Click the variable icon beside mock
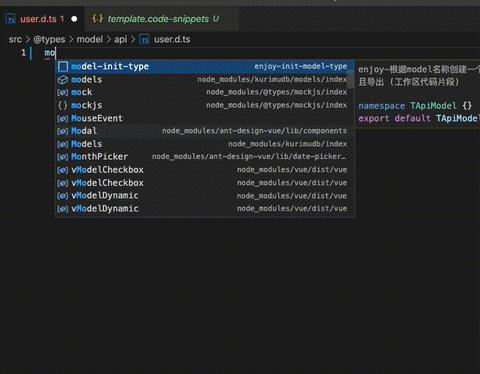Image resolution: width=480 pixels, height=374 pixels. [x=63, y=92]
